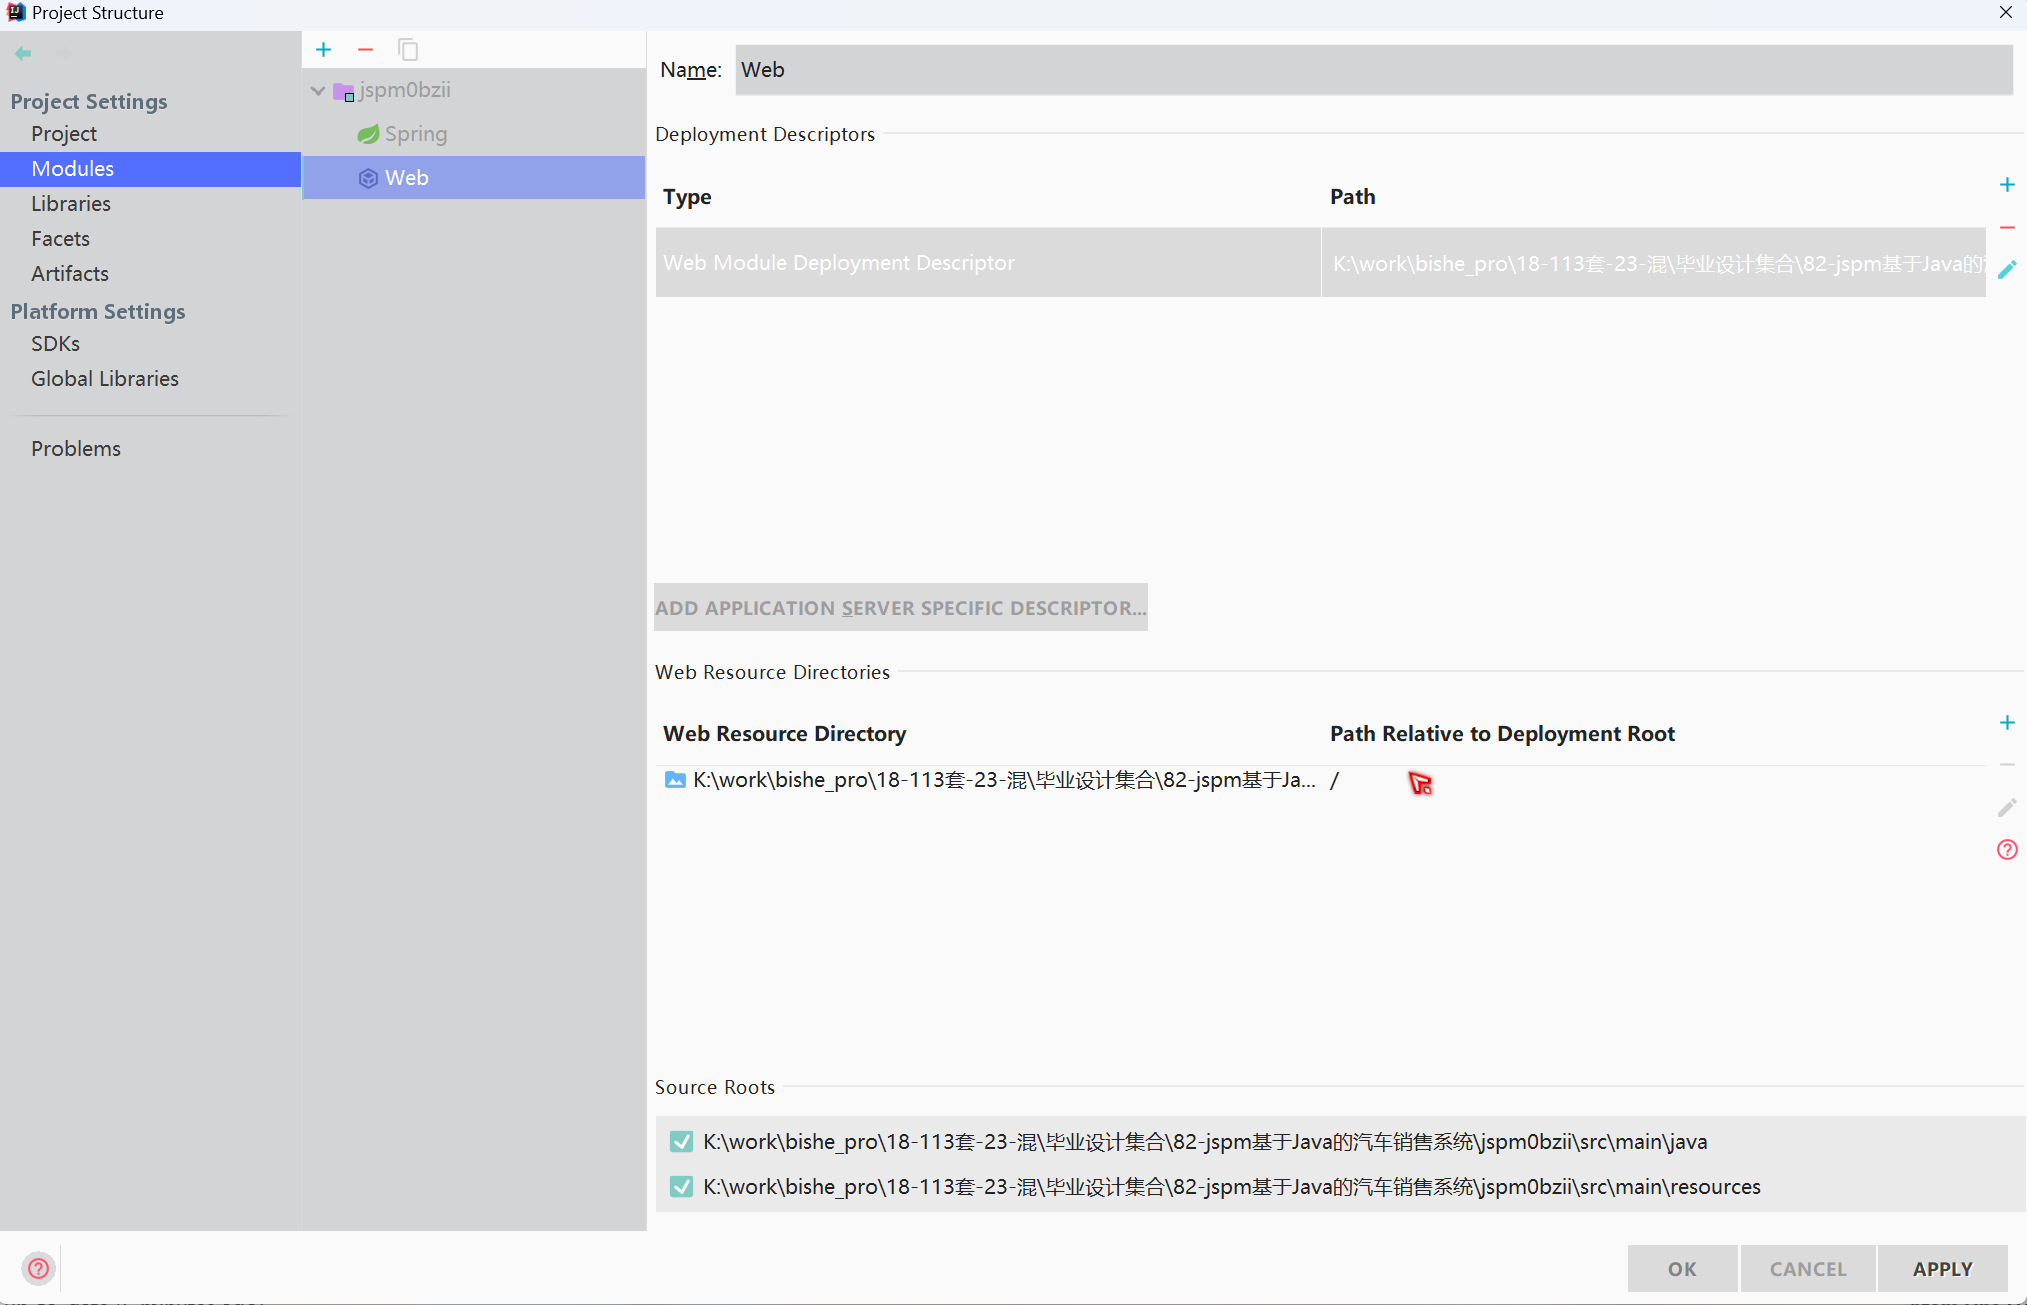Collapse the jspm0bzii module tree node

(318, 91)
